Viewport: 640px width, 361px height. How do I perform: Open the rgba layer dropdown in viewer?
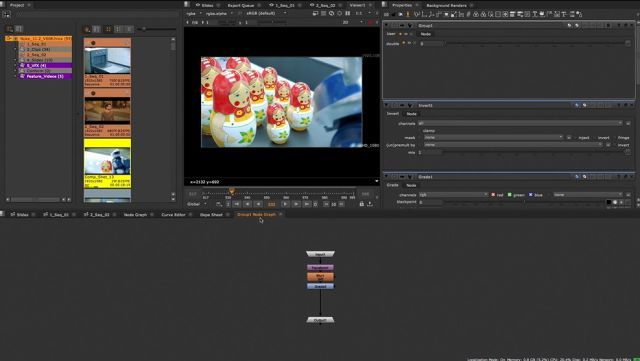[x=194, y=13]
